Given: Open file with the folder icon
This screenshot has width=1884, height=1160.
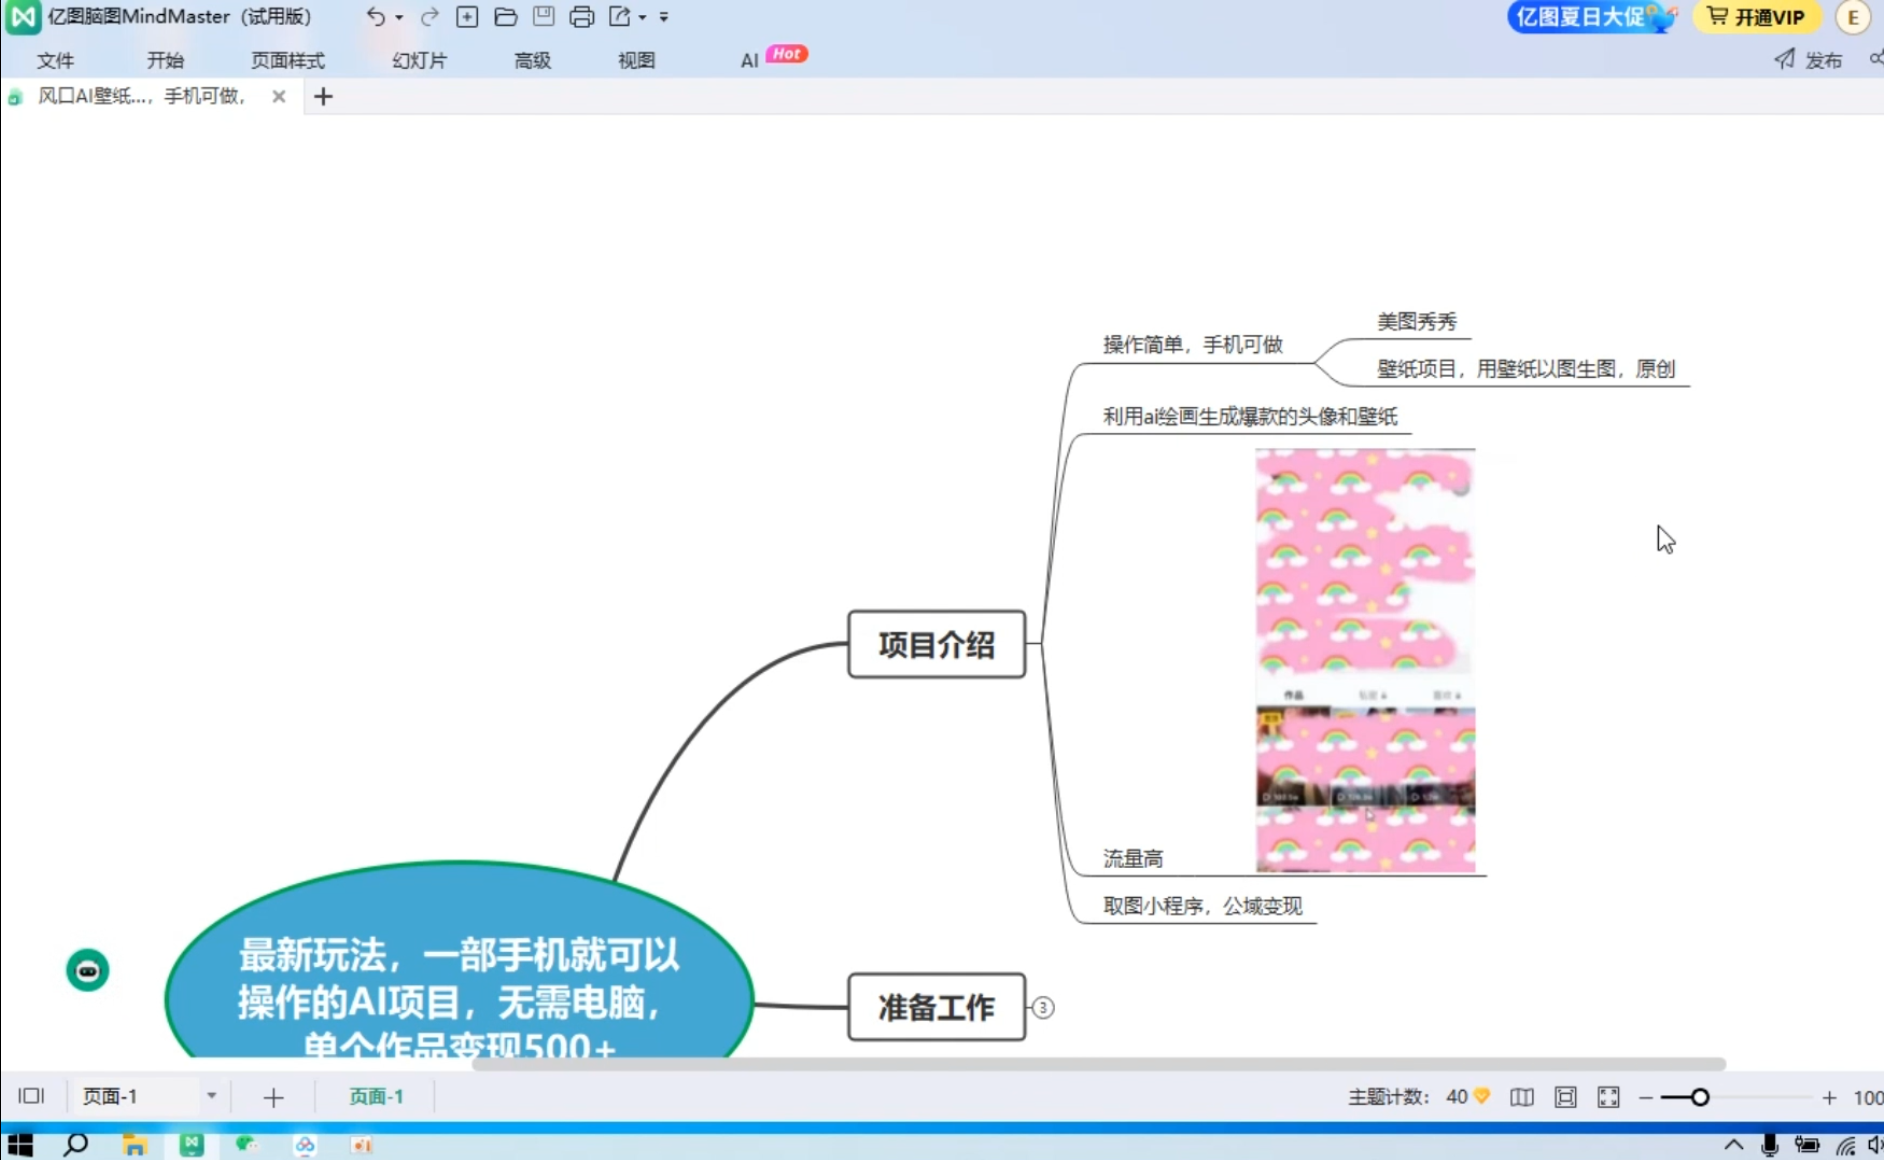Looking at the screenshot, I should (x=506, y=17).
